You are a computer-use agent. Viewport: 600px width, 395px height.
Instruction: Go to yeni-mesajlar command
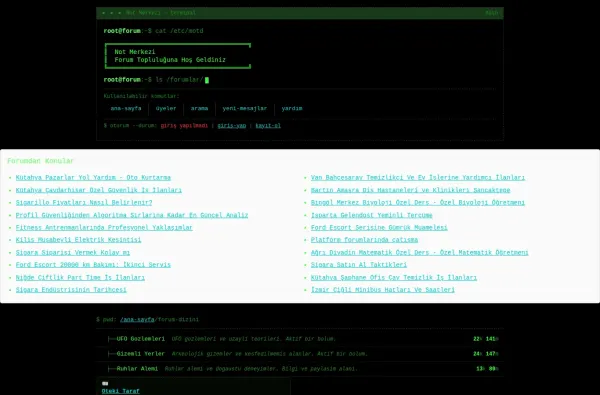point(245,109)
